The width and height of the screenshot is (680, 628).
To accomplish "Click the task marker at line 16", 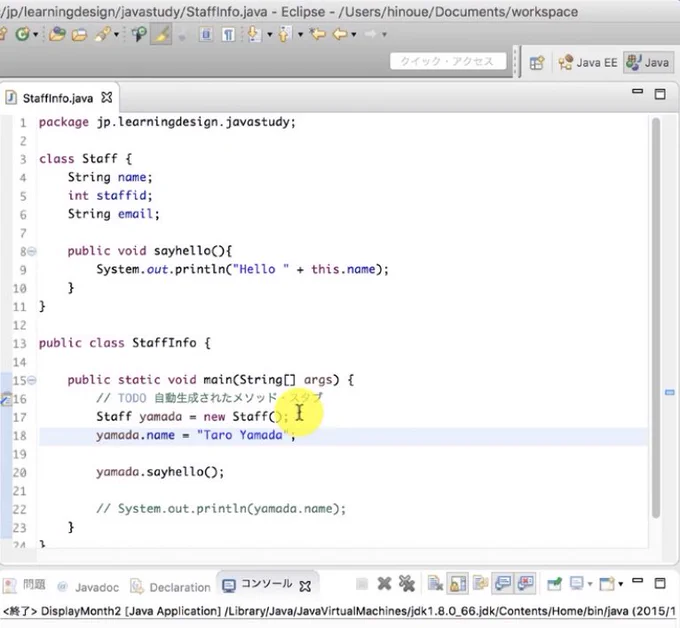I will click(x=6, y=399).
